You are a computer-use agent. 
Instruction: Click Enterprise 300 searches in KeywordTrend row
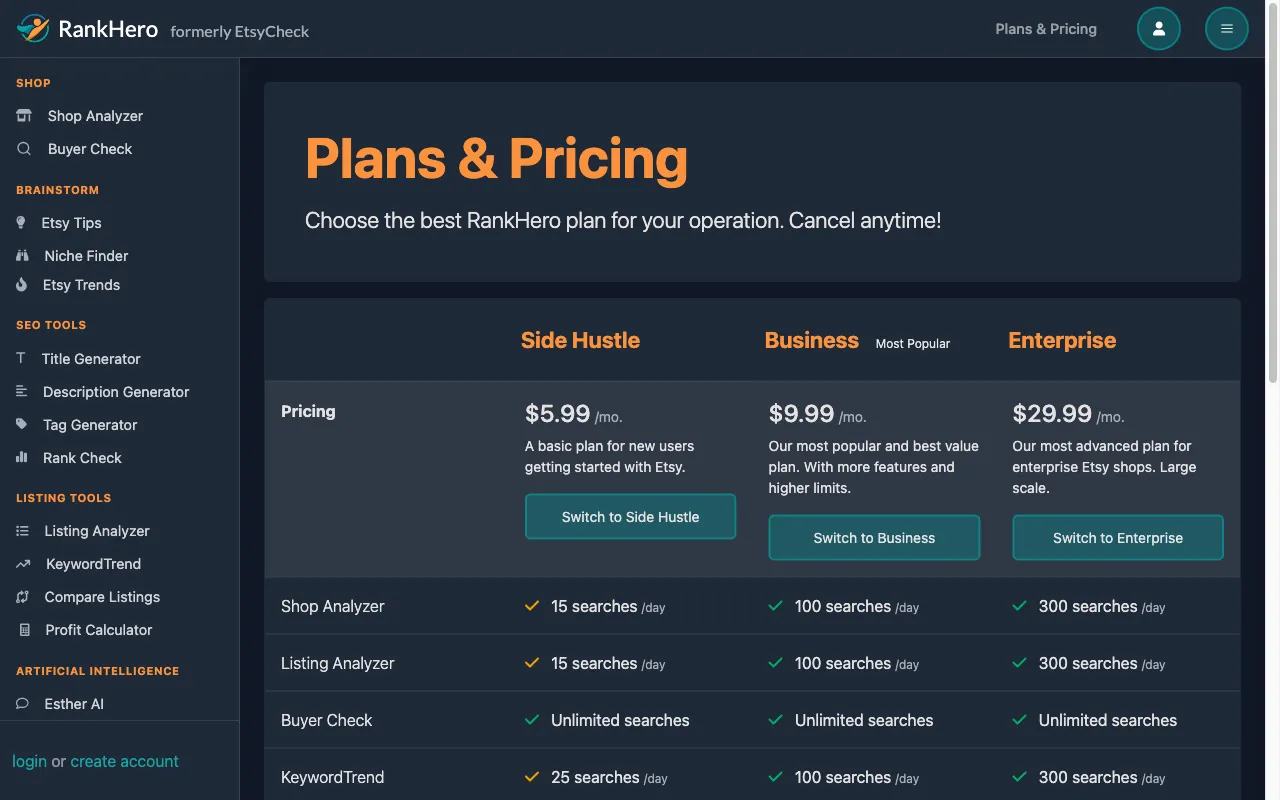(1102, 777)
